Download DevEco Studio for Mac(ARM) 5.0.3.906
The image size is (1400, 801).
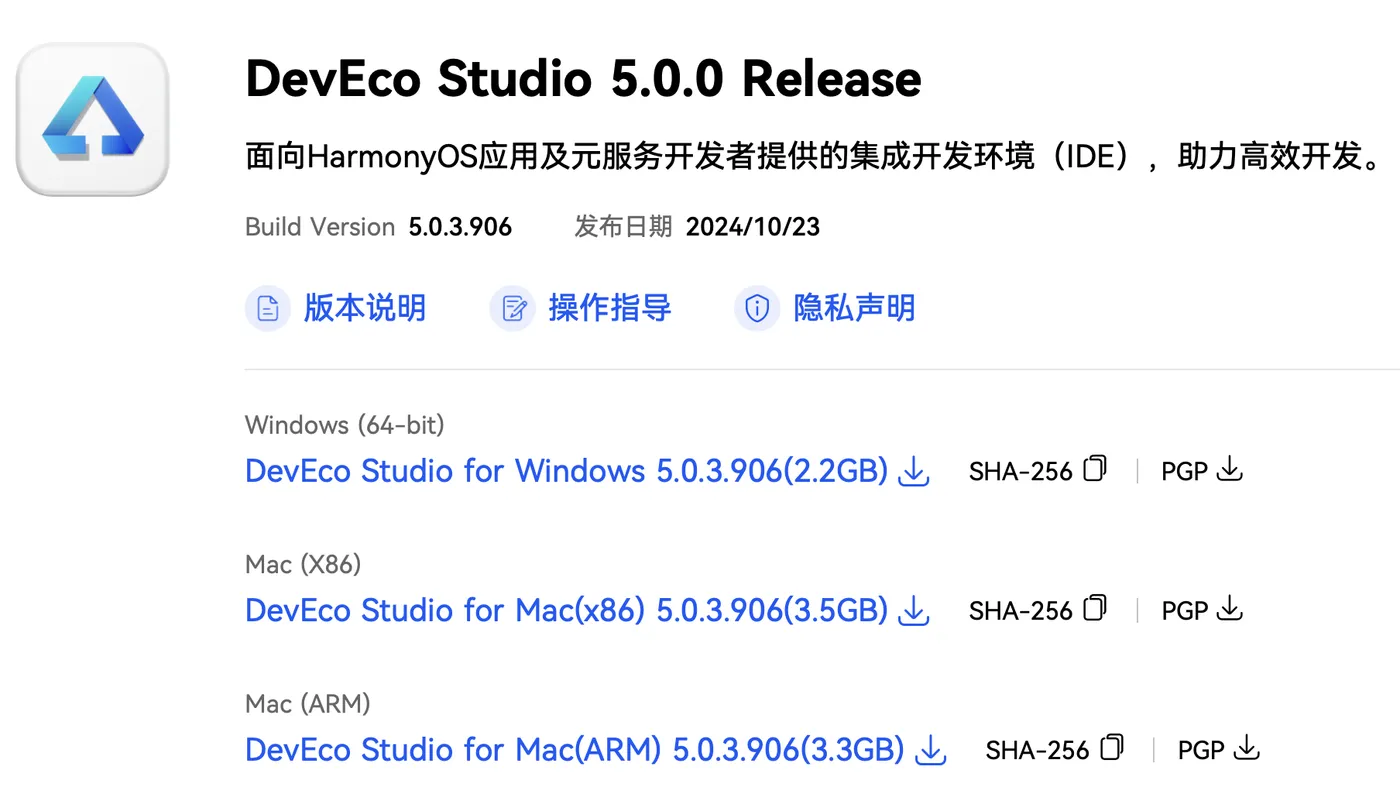click(x=574, y=750)
